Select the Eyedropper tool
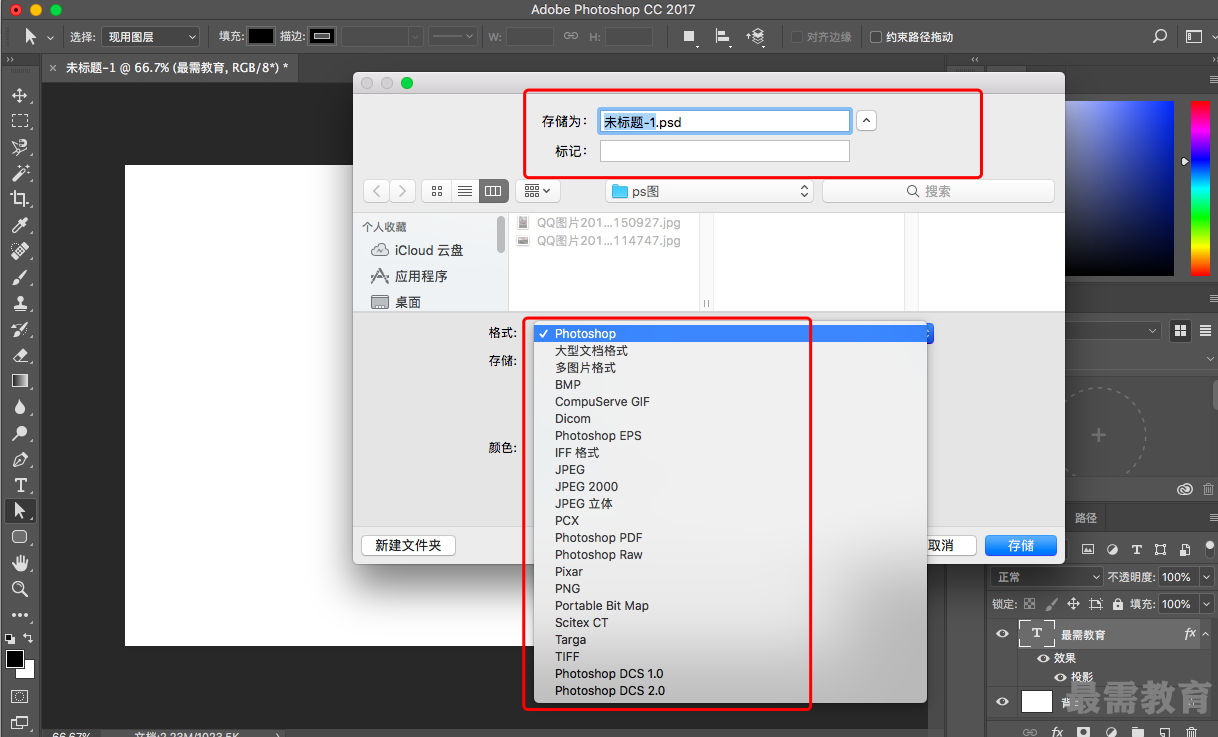1218x737 pixels. 19,226
